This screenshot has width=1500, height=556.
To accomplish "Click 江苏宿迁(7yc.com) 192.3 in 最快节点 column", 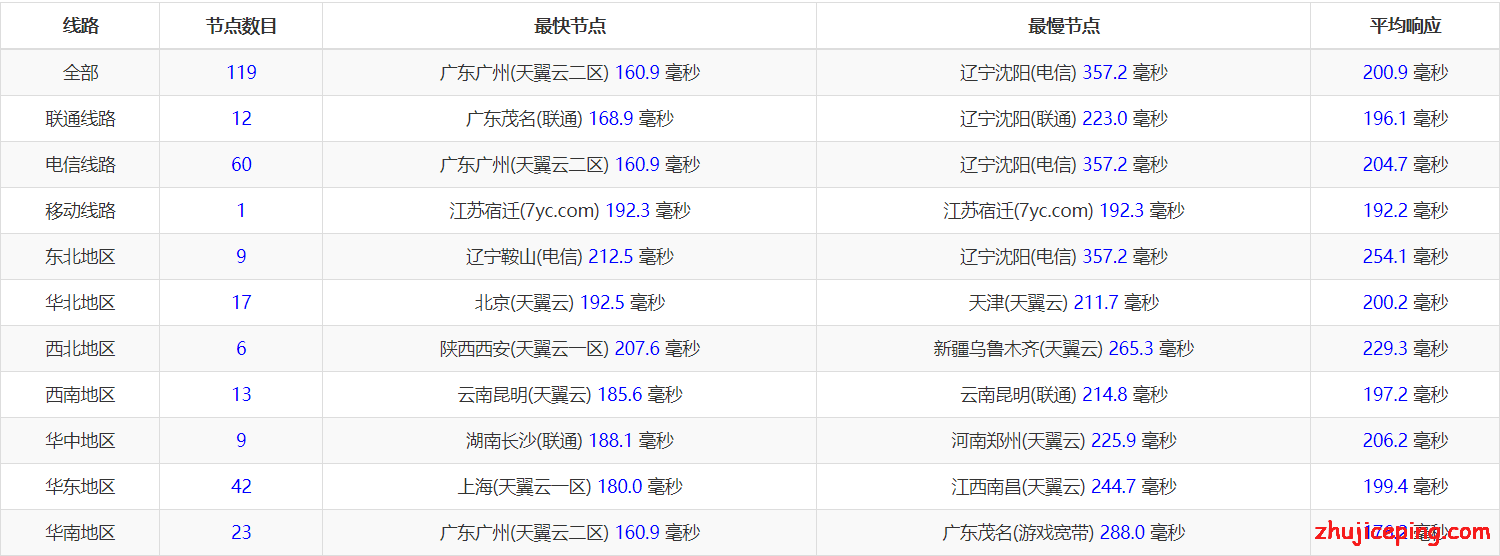I will click(570, 210).
